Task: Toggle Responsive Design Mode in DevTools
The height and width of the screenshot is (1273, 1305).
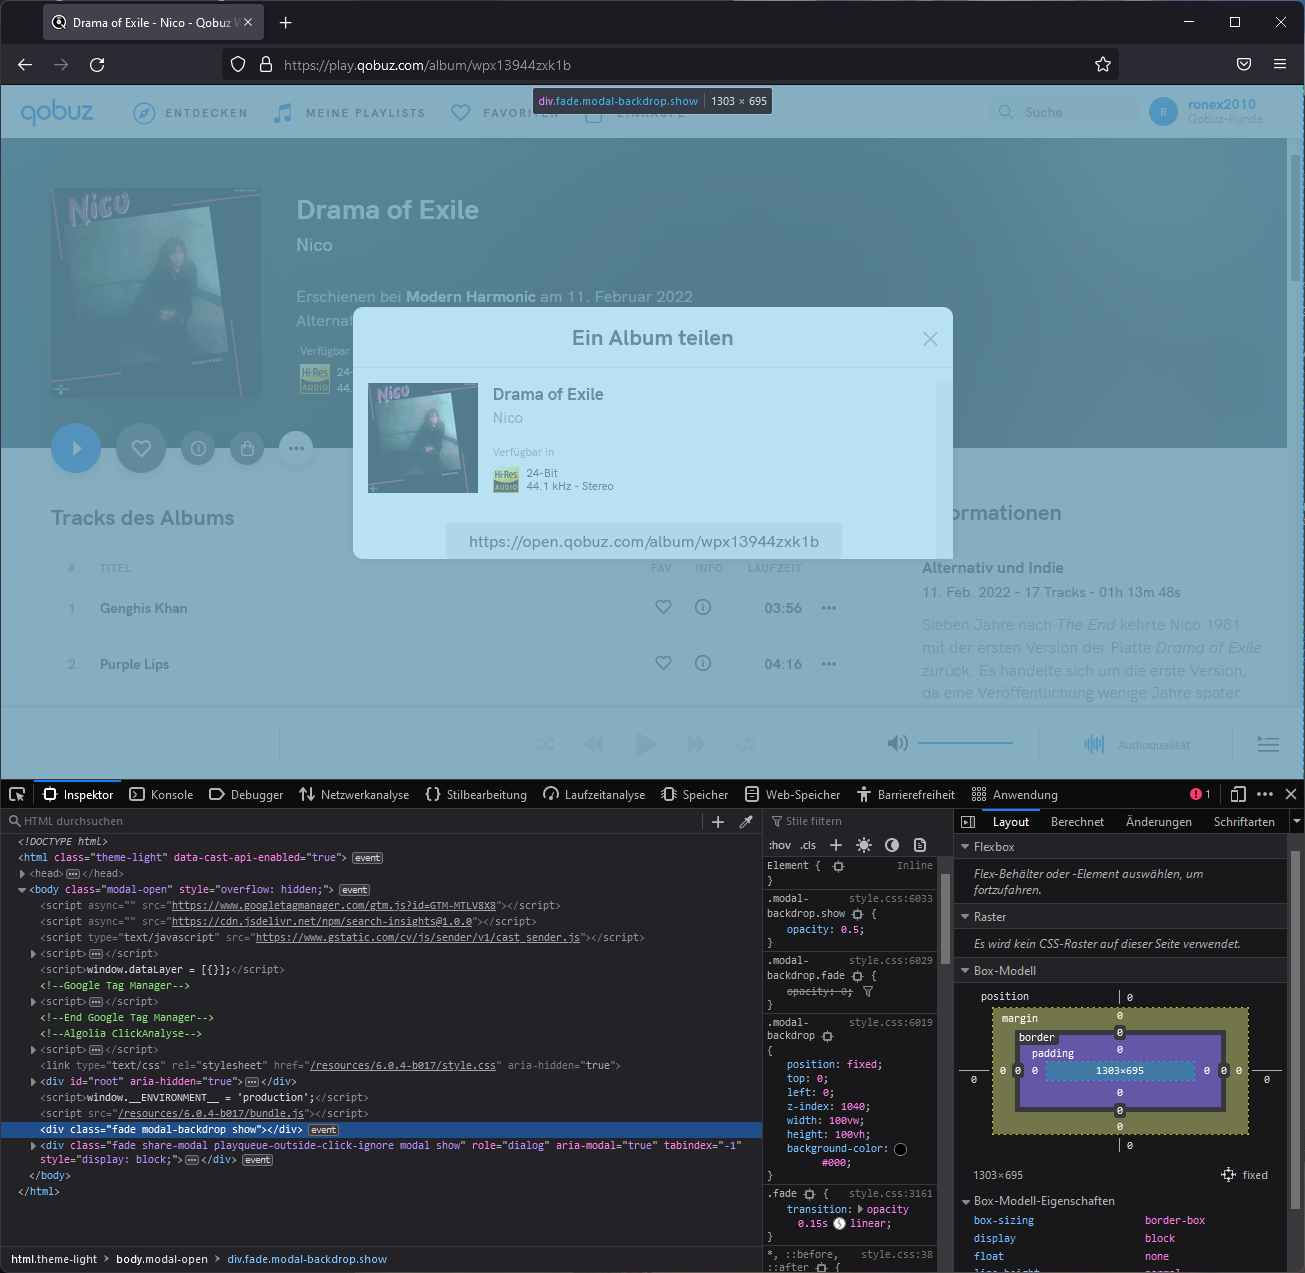Action: click(x=1238, y=793)
